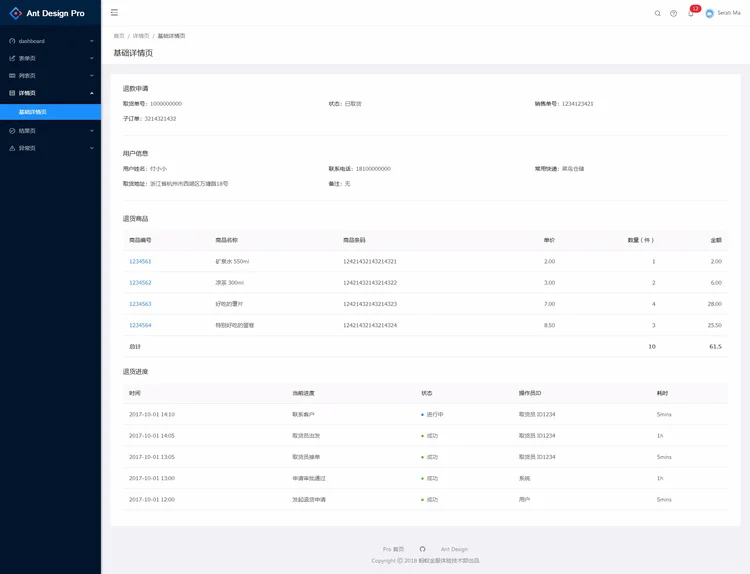
Task: Click the Serati Ma user avatar
Action: point(709,13)
